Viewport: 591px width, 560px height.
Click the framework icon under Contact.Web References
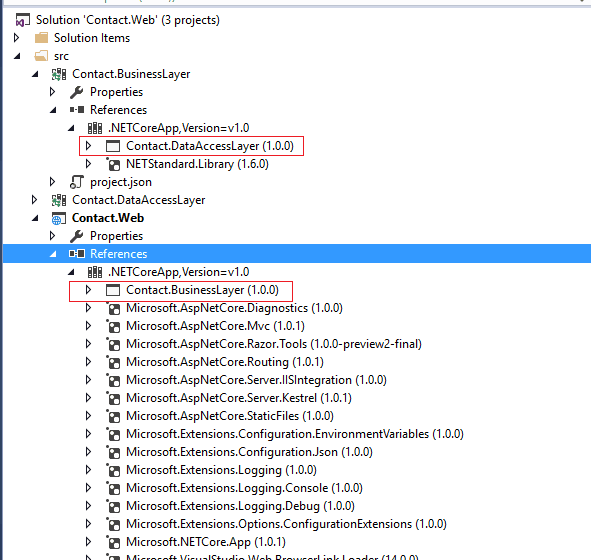(95, 272)
